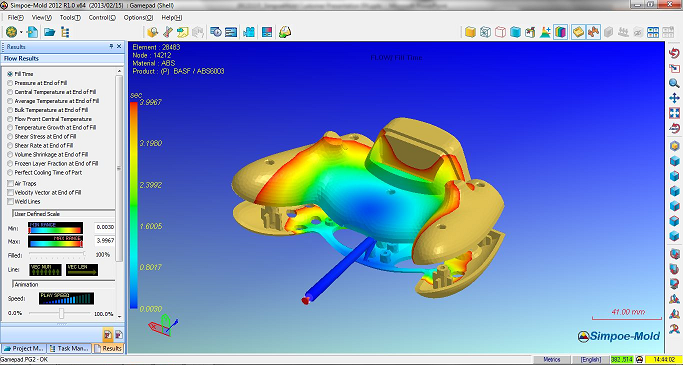This screenshot has width=683, height=365.
Task: Click the Project Manager tab
Action: point(24,348)
